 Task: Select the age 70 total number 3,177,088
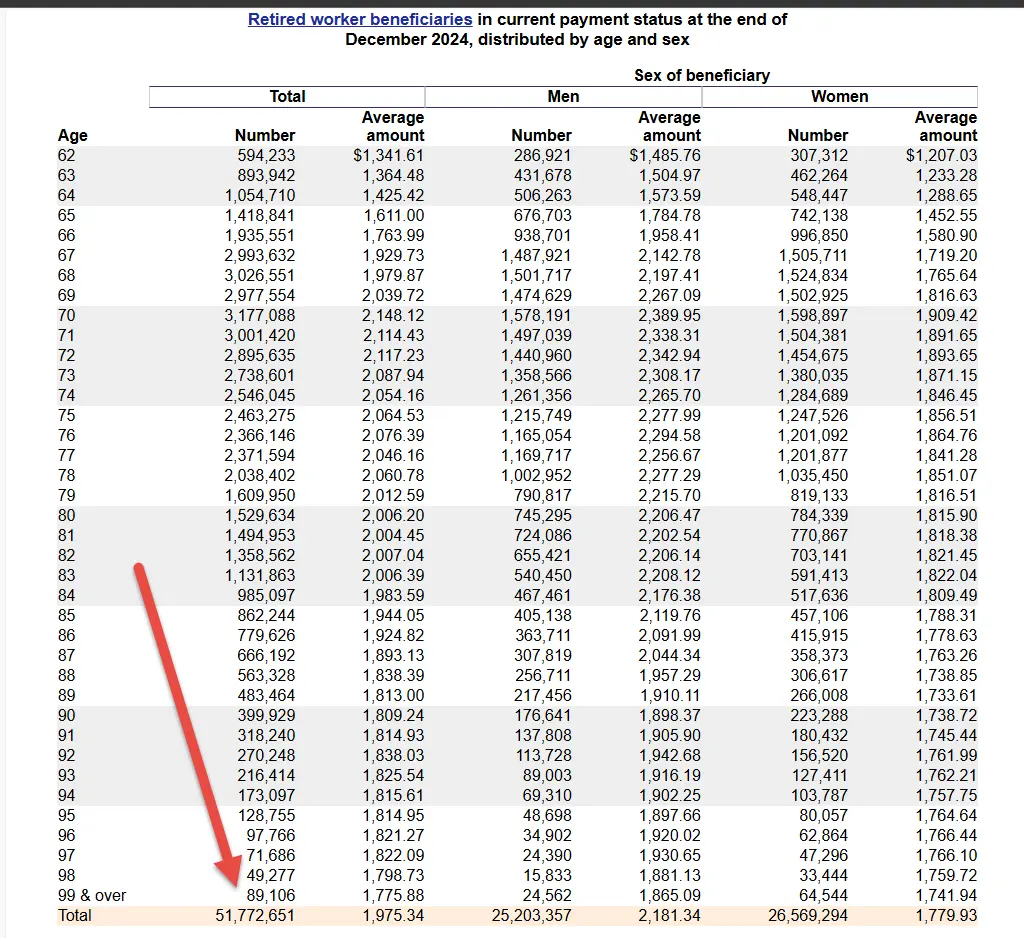[260, 315]
